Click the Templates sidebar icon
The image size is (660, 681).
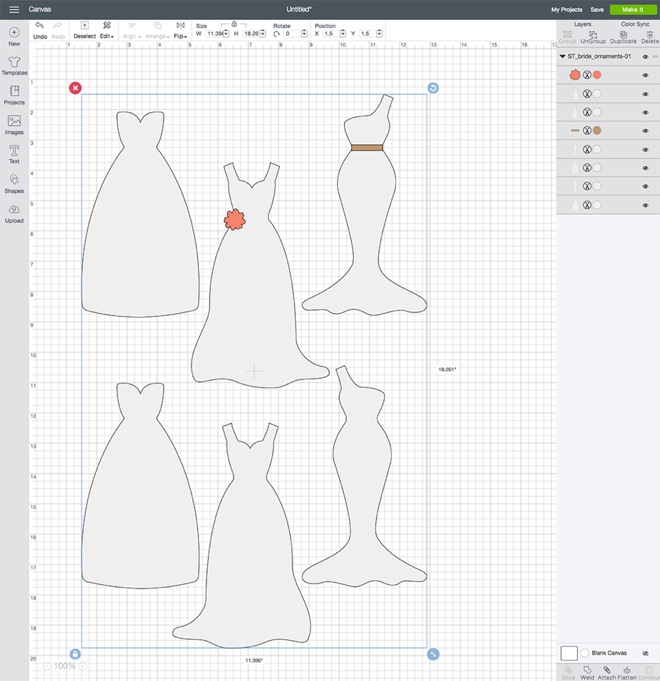coord(14,62)
